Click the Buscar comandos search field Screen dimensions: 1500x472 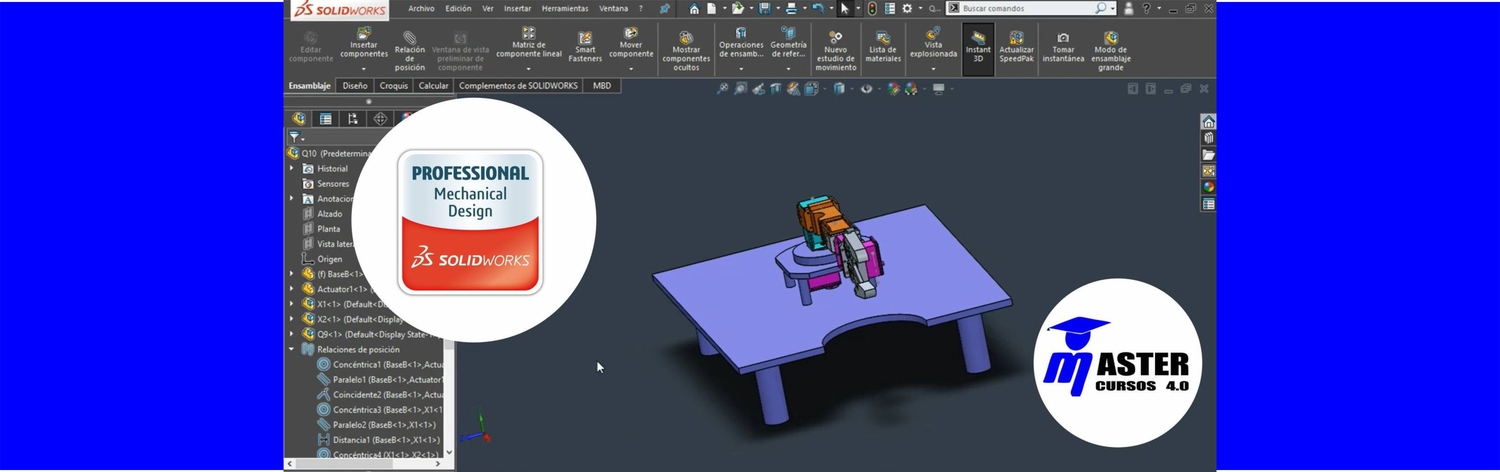pyautogui.click(x=1031, y=8)
